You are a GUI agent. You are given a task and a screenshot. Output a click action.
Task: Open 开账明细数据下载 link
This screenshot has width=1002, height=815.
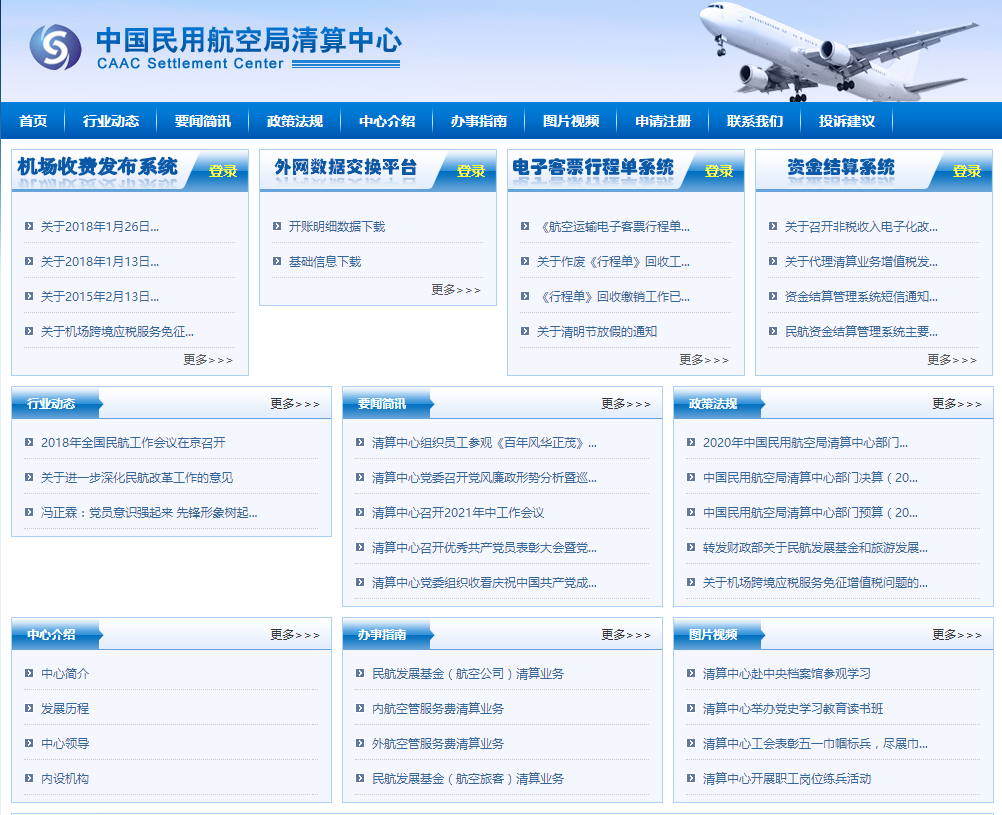point(337,226)
